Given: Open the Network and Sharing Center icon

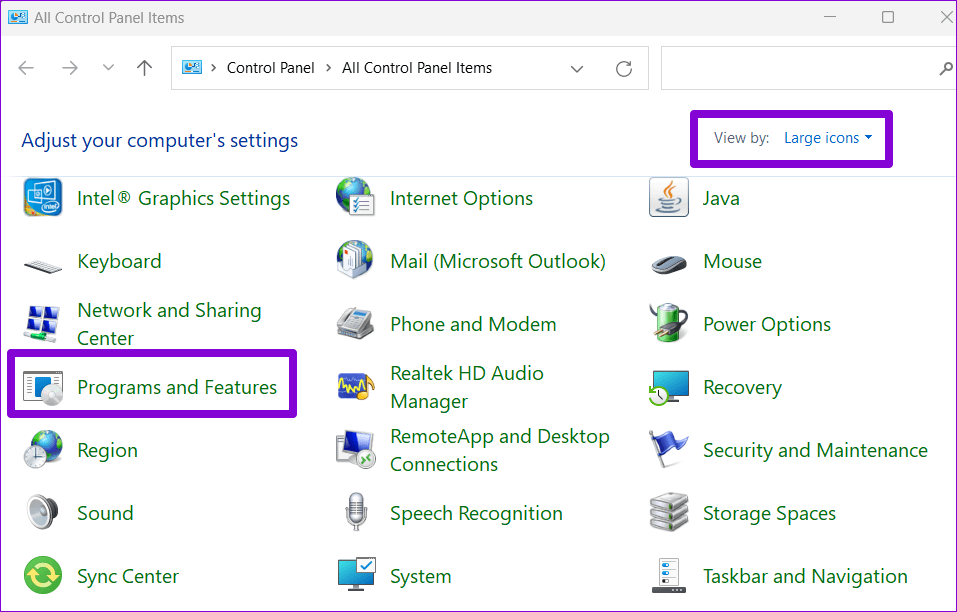Looking at the screenshot, I should point(43,323).
